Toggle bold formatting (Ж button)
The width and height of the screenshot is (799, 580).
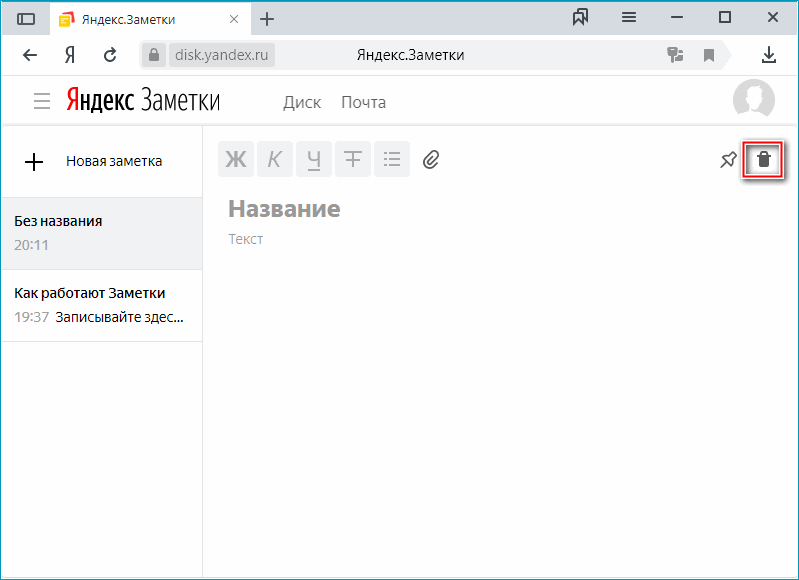pos(236,159)
